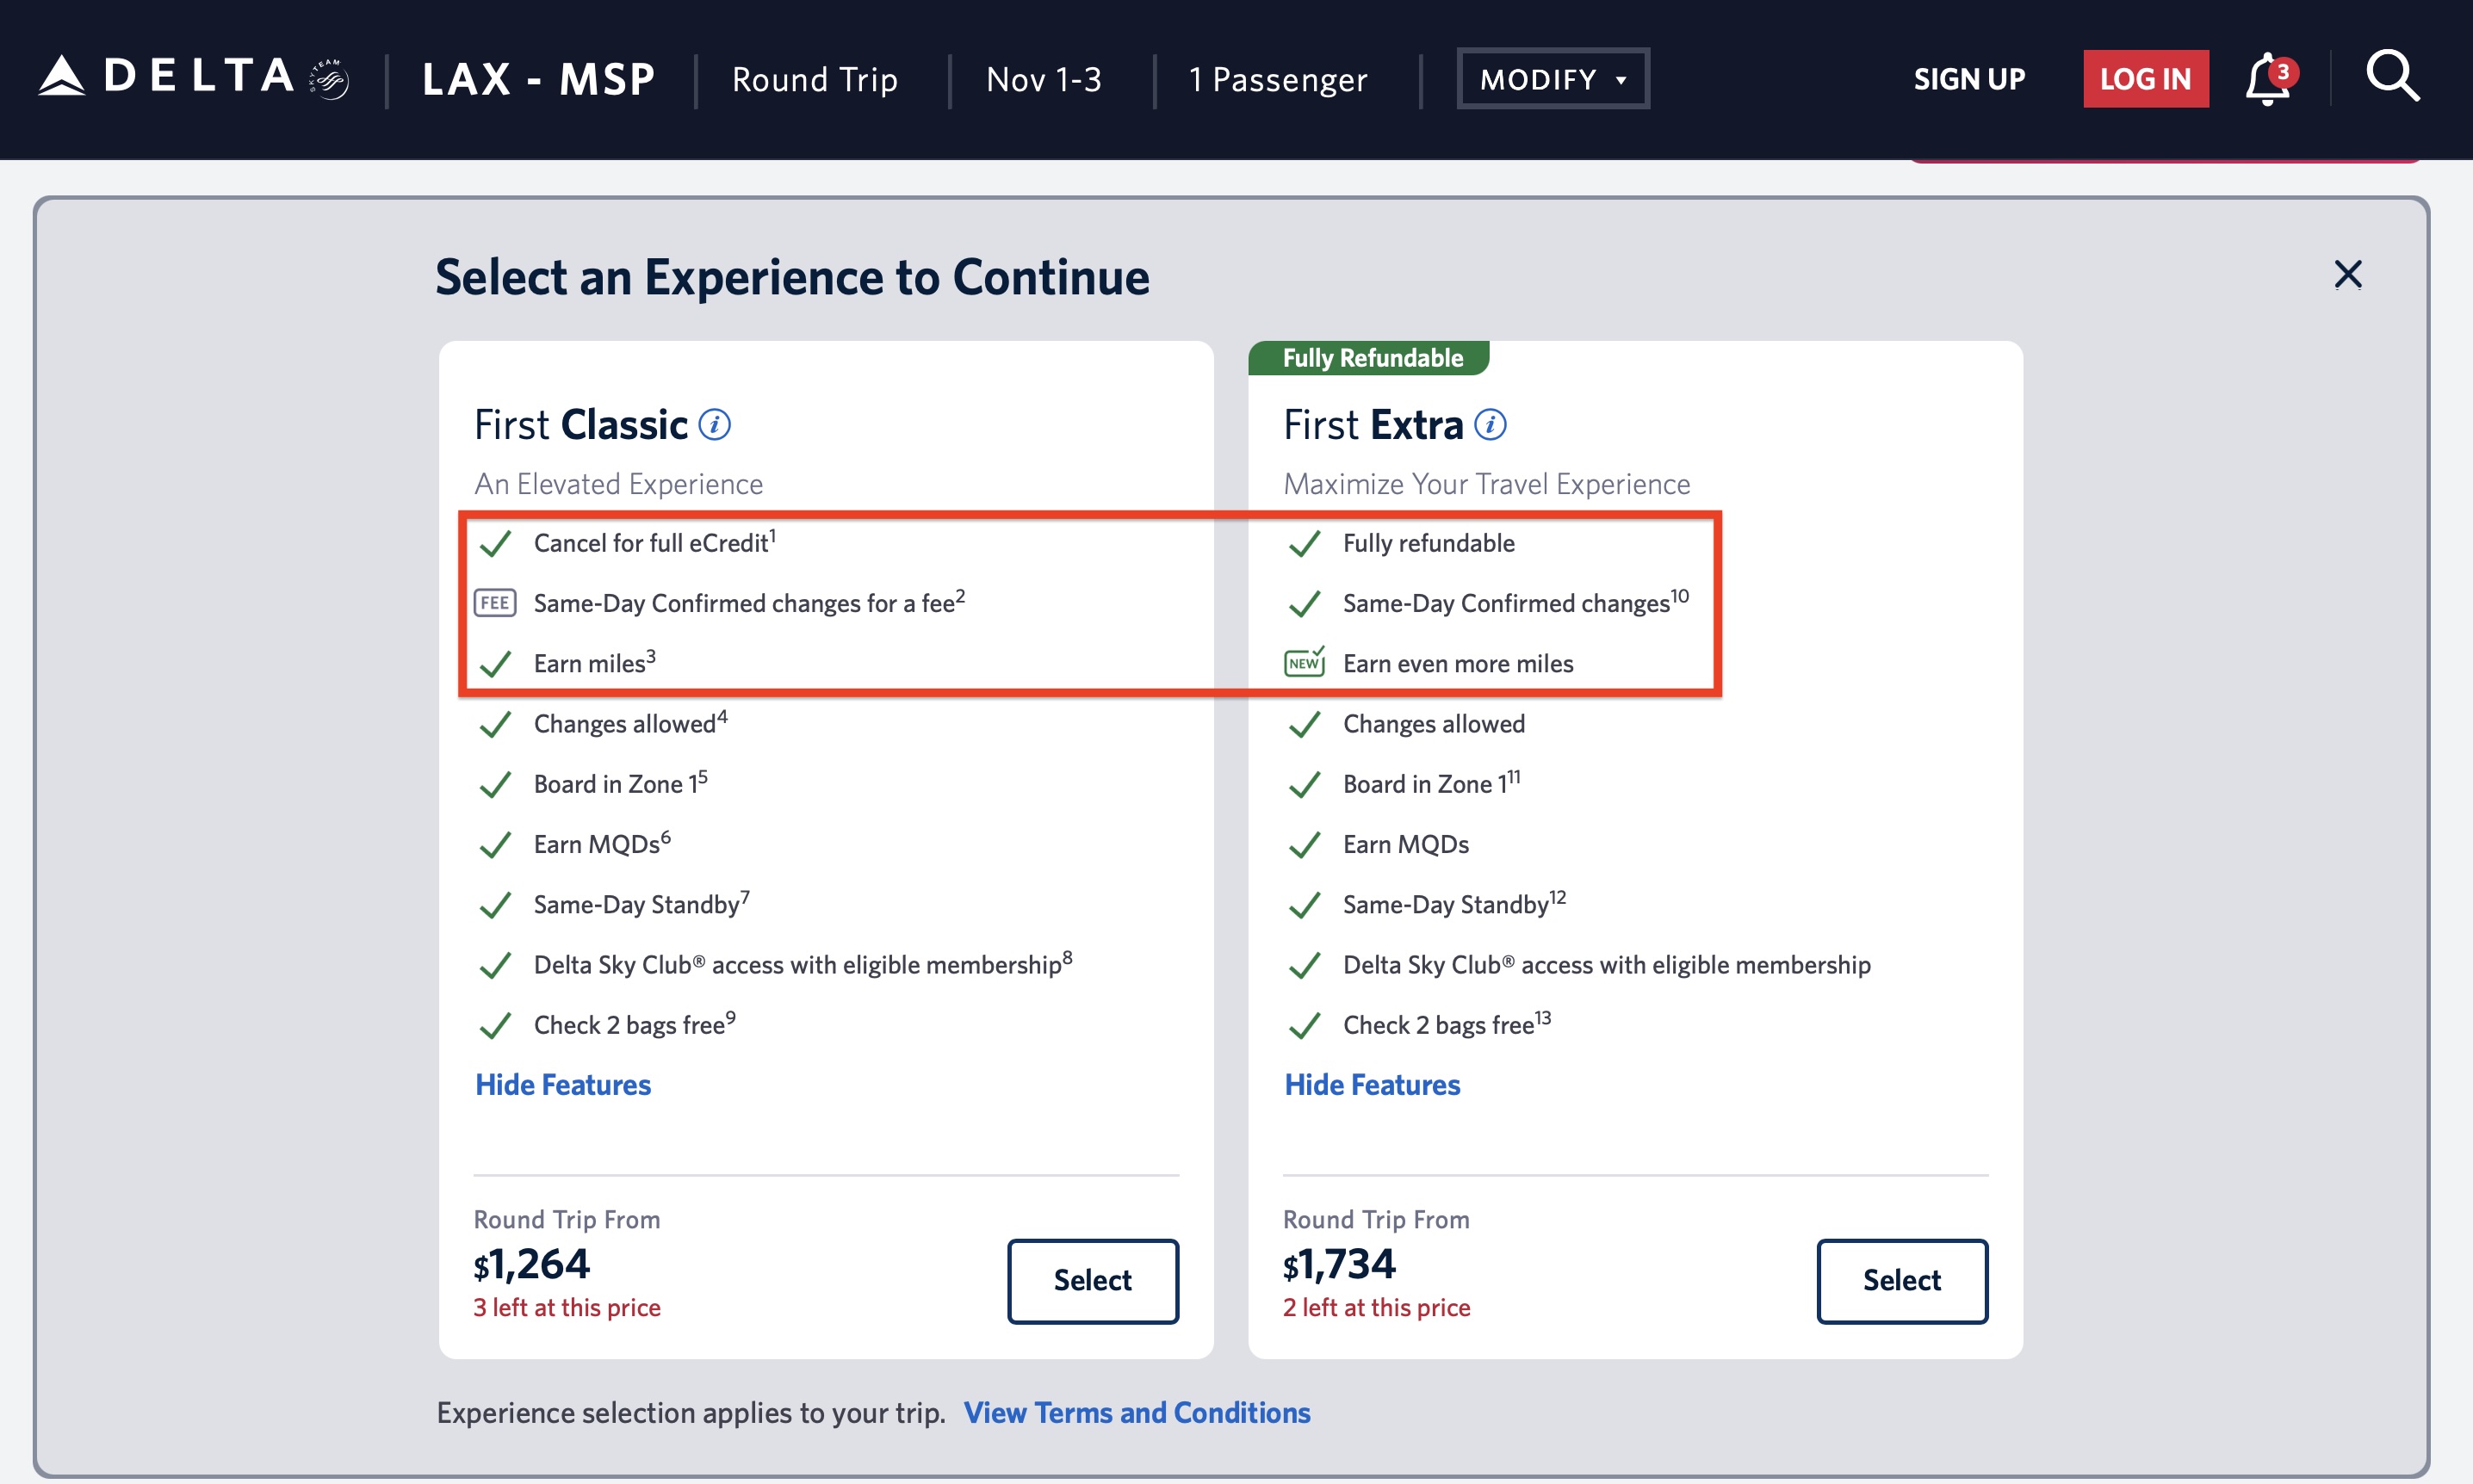
Task: Click the 1 Passenger header item
Action: pos(1278,79)
